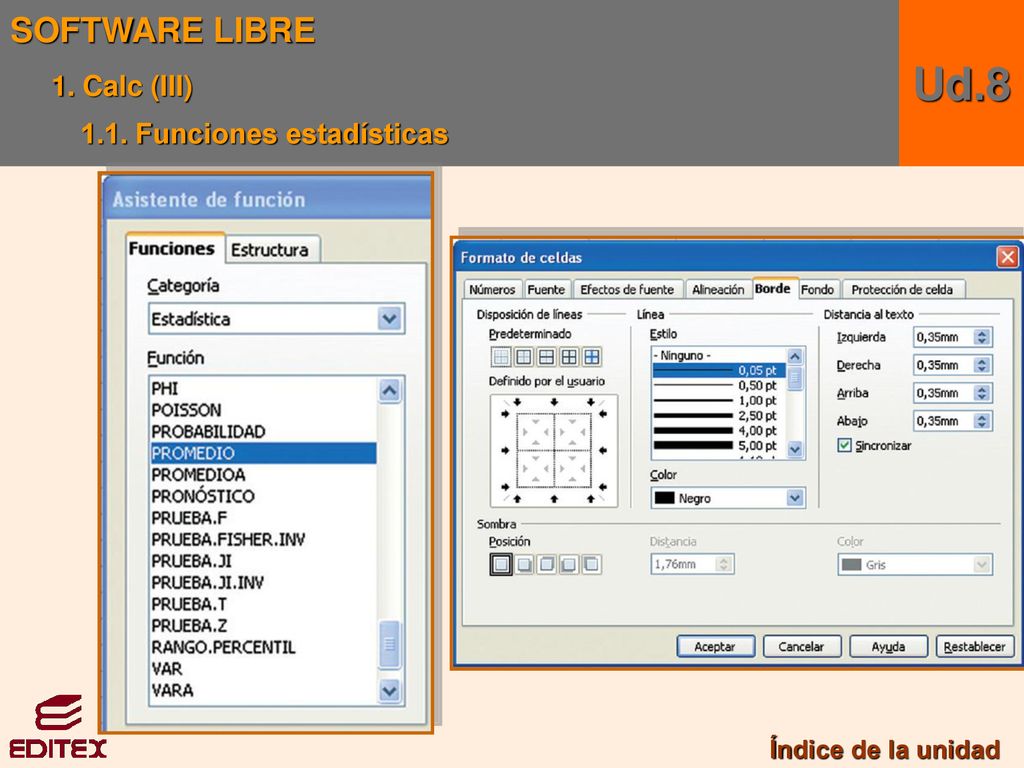Select the no-shadow position icon
This screenshot has height=768, width=1024.
click(501, 564)
